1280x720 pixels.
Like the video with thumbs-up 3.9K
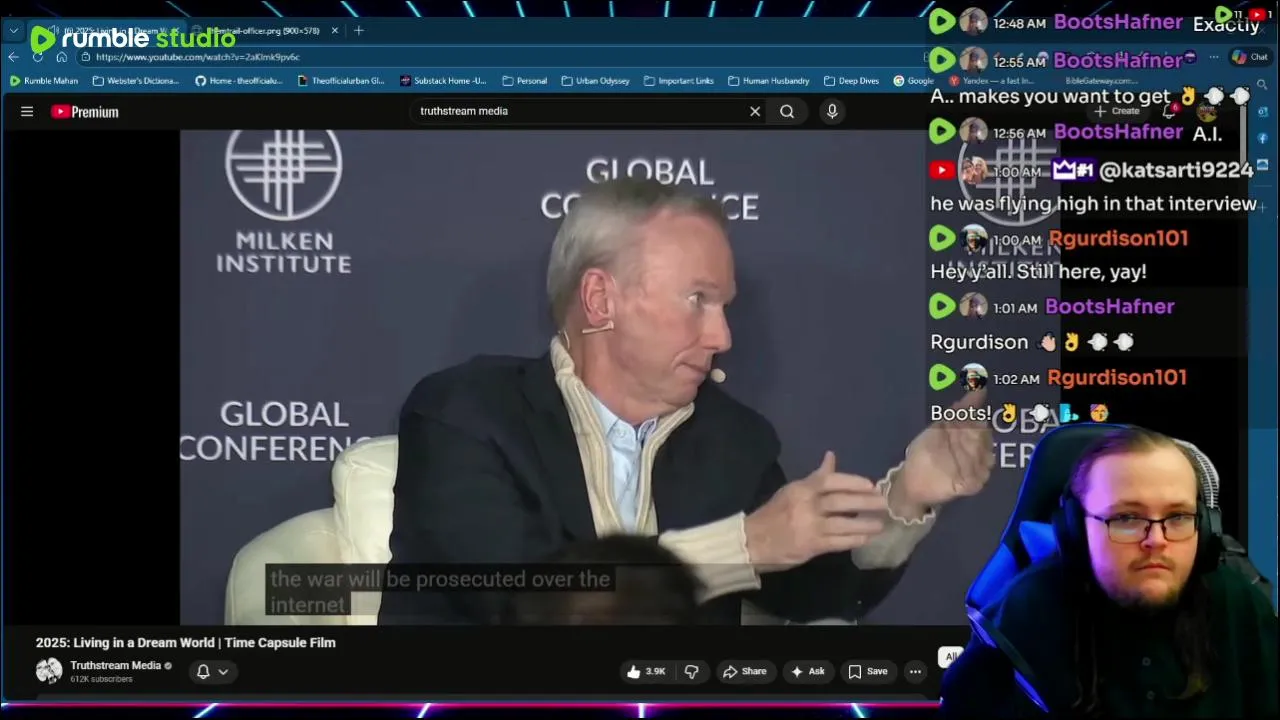pyautogui.click(x=646, y=671)
